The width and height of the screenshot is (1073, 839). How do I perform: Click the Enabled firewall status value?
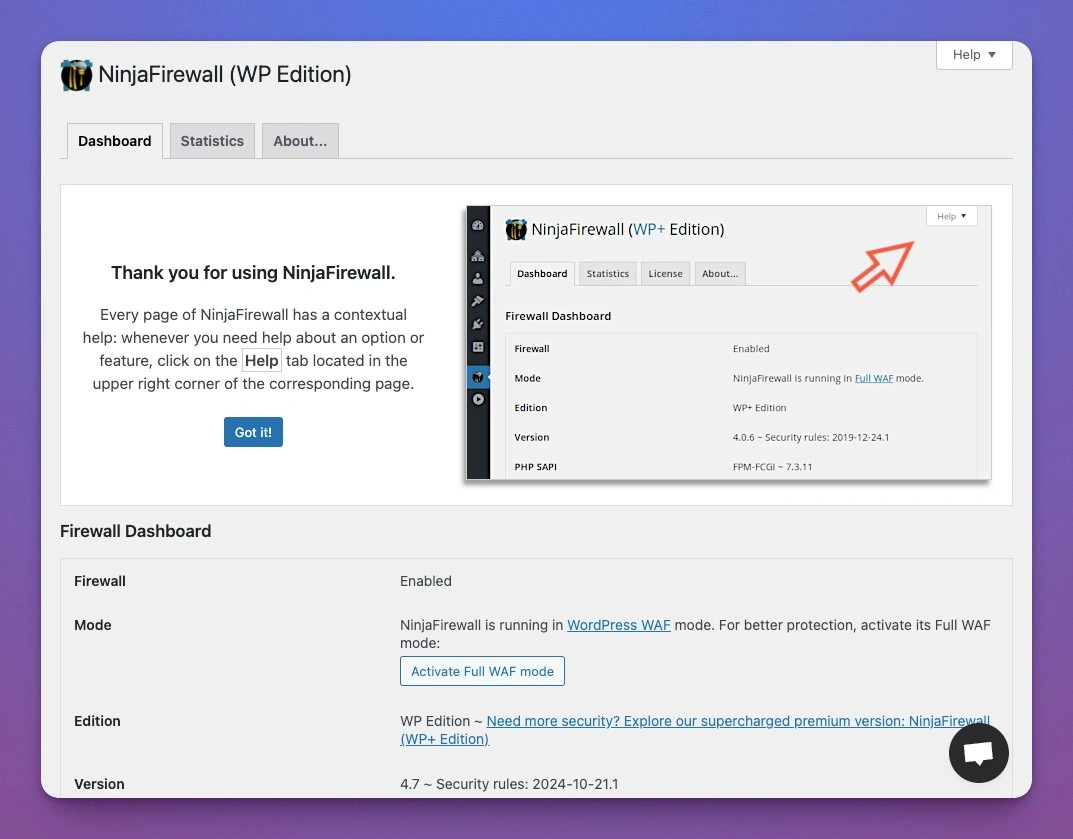[426, 581]
